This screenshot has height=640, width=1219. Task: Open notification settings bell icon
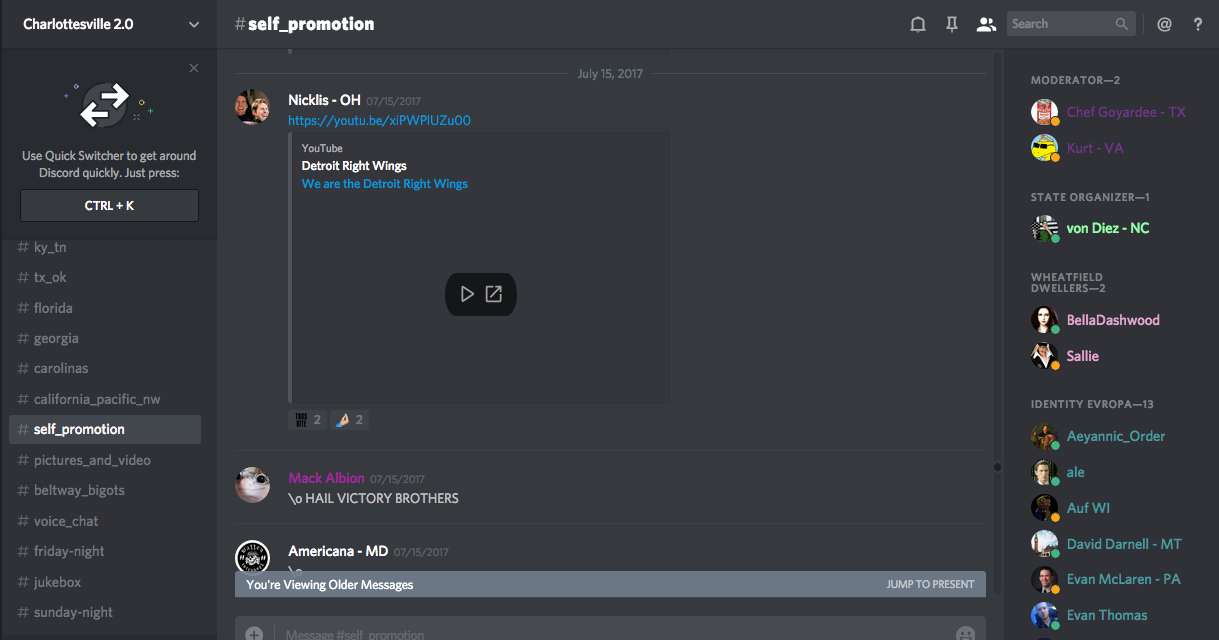pyautogui.click(x=917, y=25)
